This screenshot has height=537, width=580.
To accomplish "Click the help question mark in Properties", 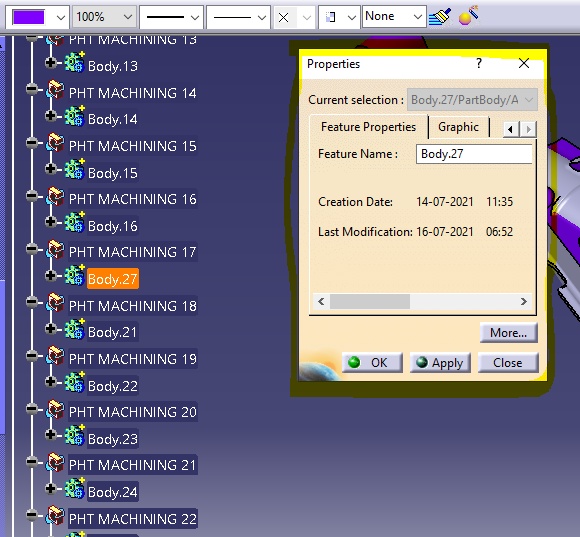I will click(479, 63).
